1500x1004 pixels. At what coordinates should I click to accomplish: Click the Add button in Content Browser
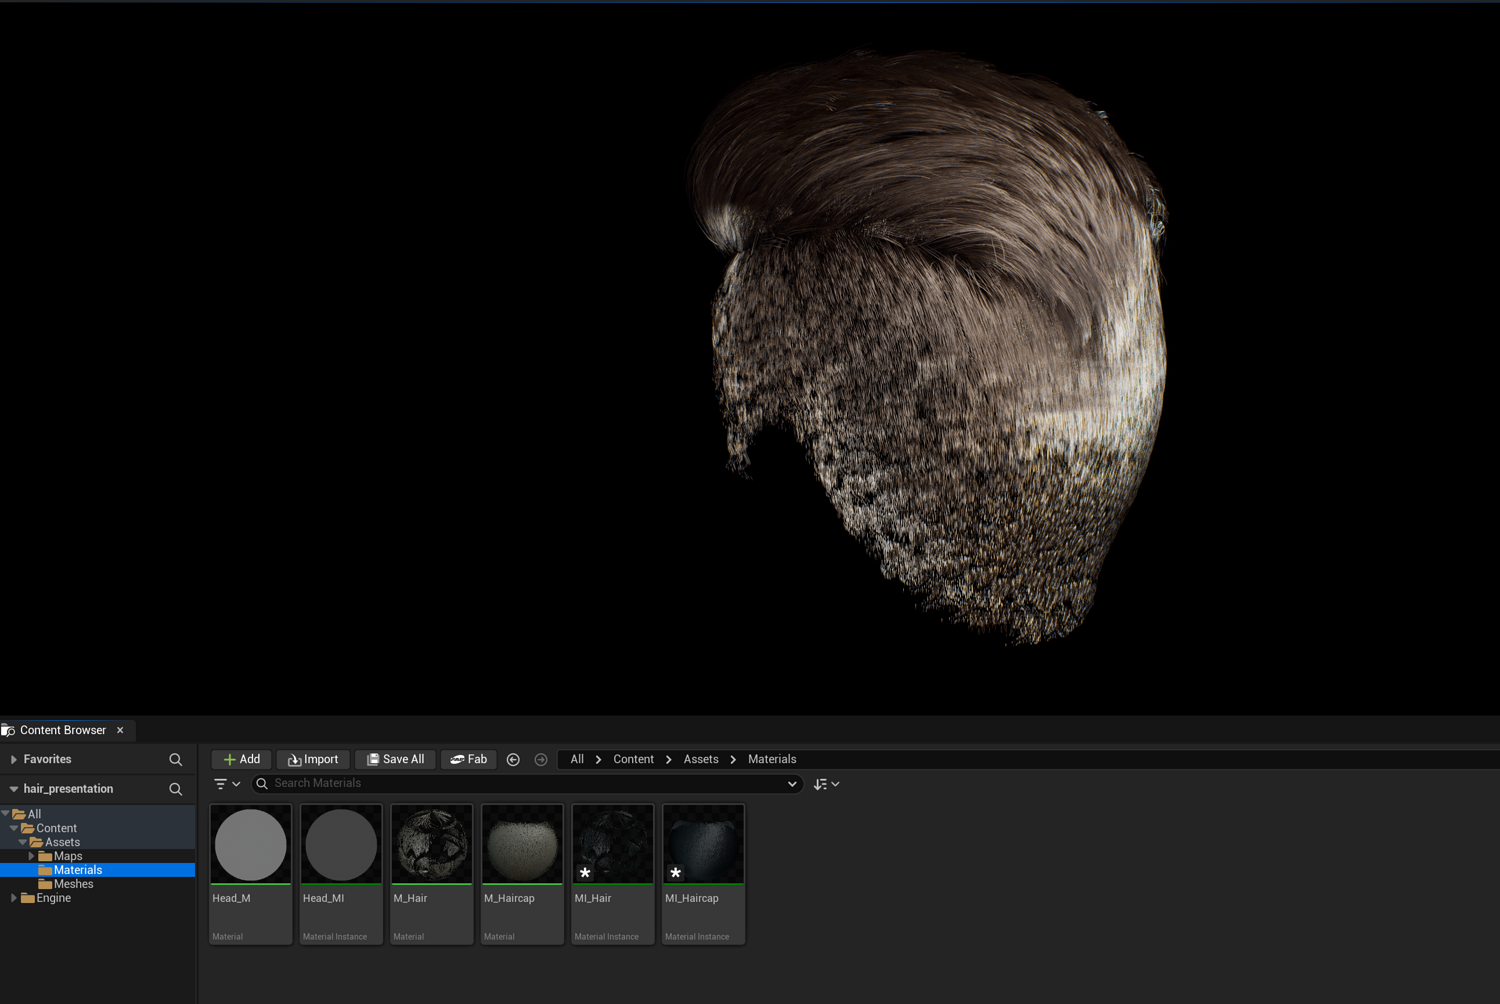point(241,760)
